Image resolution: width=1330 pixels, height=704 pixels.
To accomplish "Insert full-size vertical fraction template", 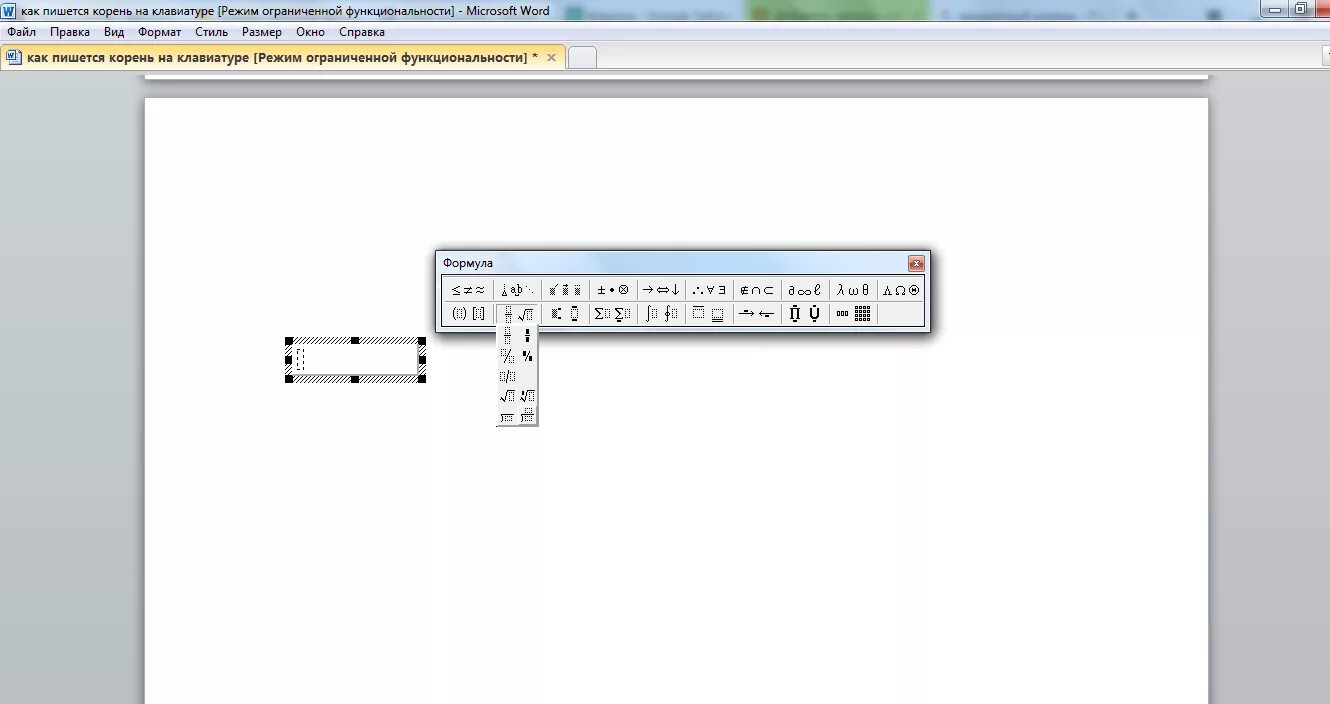I will point(507,336).
